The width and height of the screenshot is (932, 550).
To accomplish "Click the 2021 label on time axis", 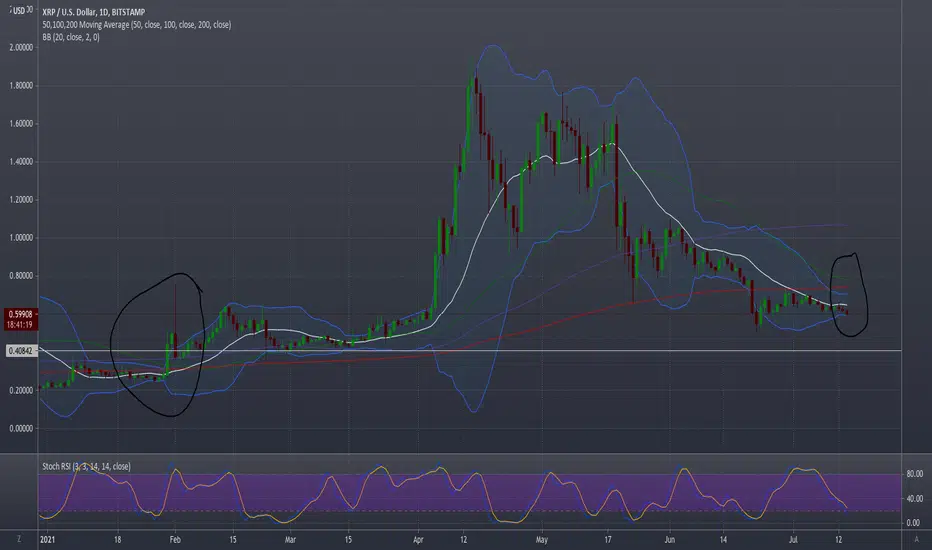I will click(x=47, y=539).
